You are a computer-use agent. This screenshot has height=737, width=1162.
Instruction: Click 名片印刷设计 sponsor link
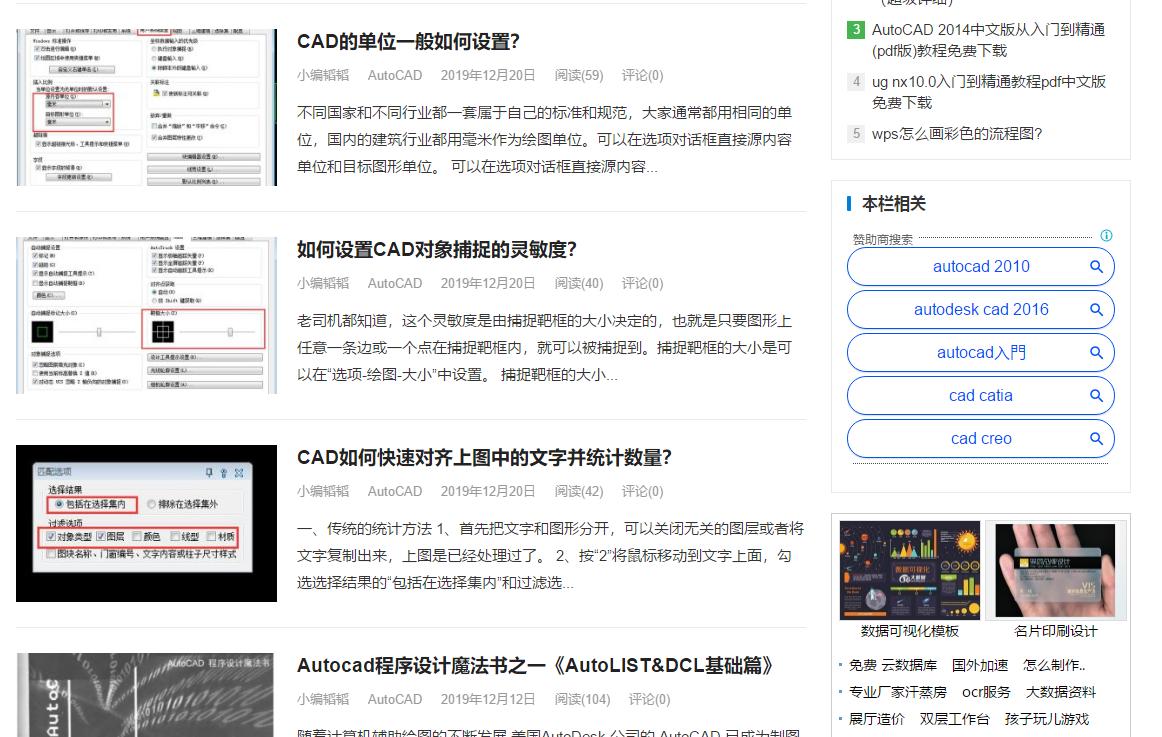[x=1055, y=631]
